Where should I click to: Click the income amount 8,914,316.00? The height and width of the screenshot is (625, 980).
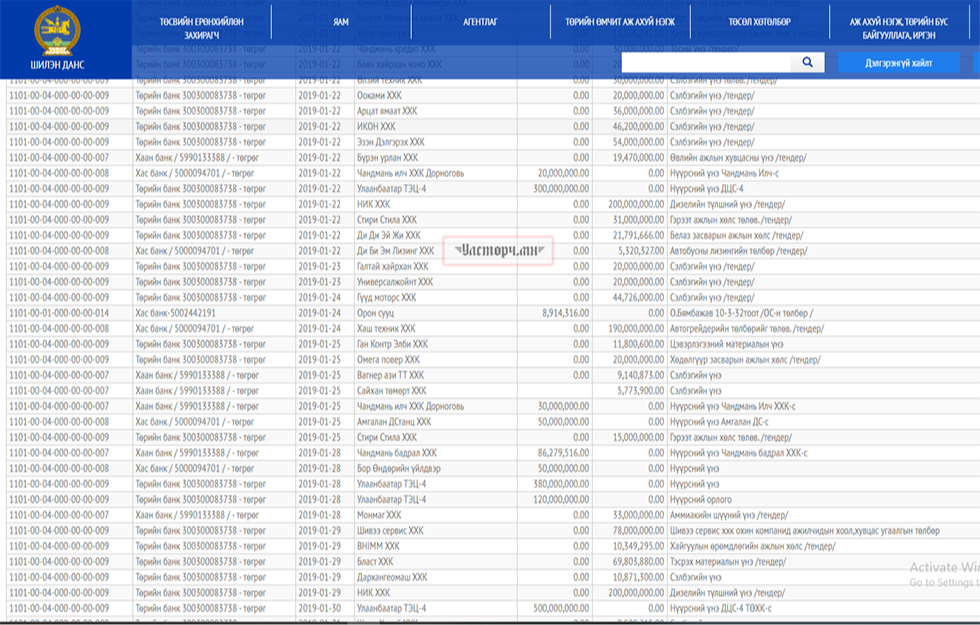click(566, 313)
